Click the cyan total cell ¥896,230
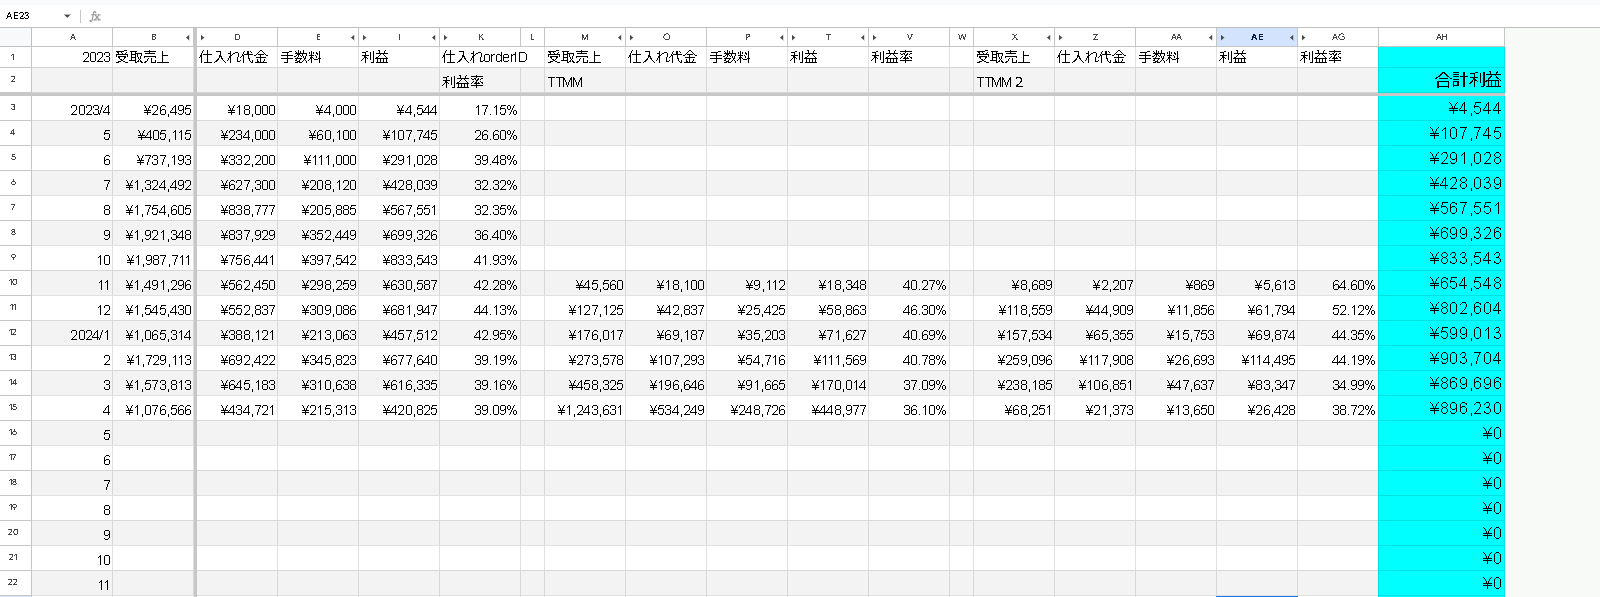Screen dimensions: 1600x597 [x=1441, y=409]
